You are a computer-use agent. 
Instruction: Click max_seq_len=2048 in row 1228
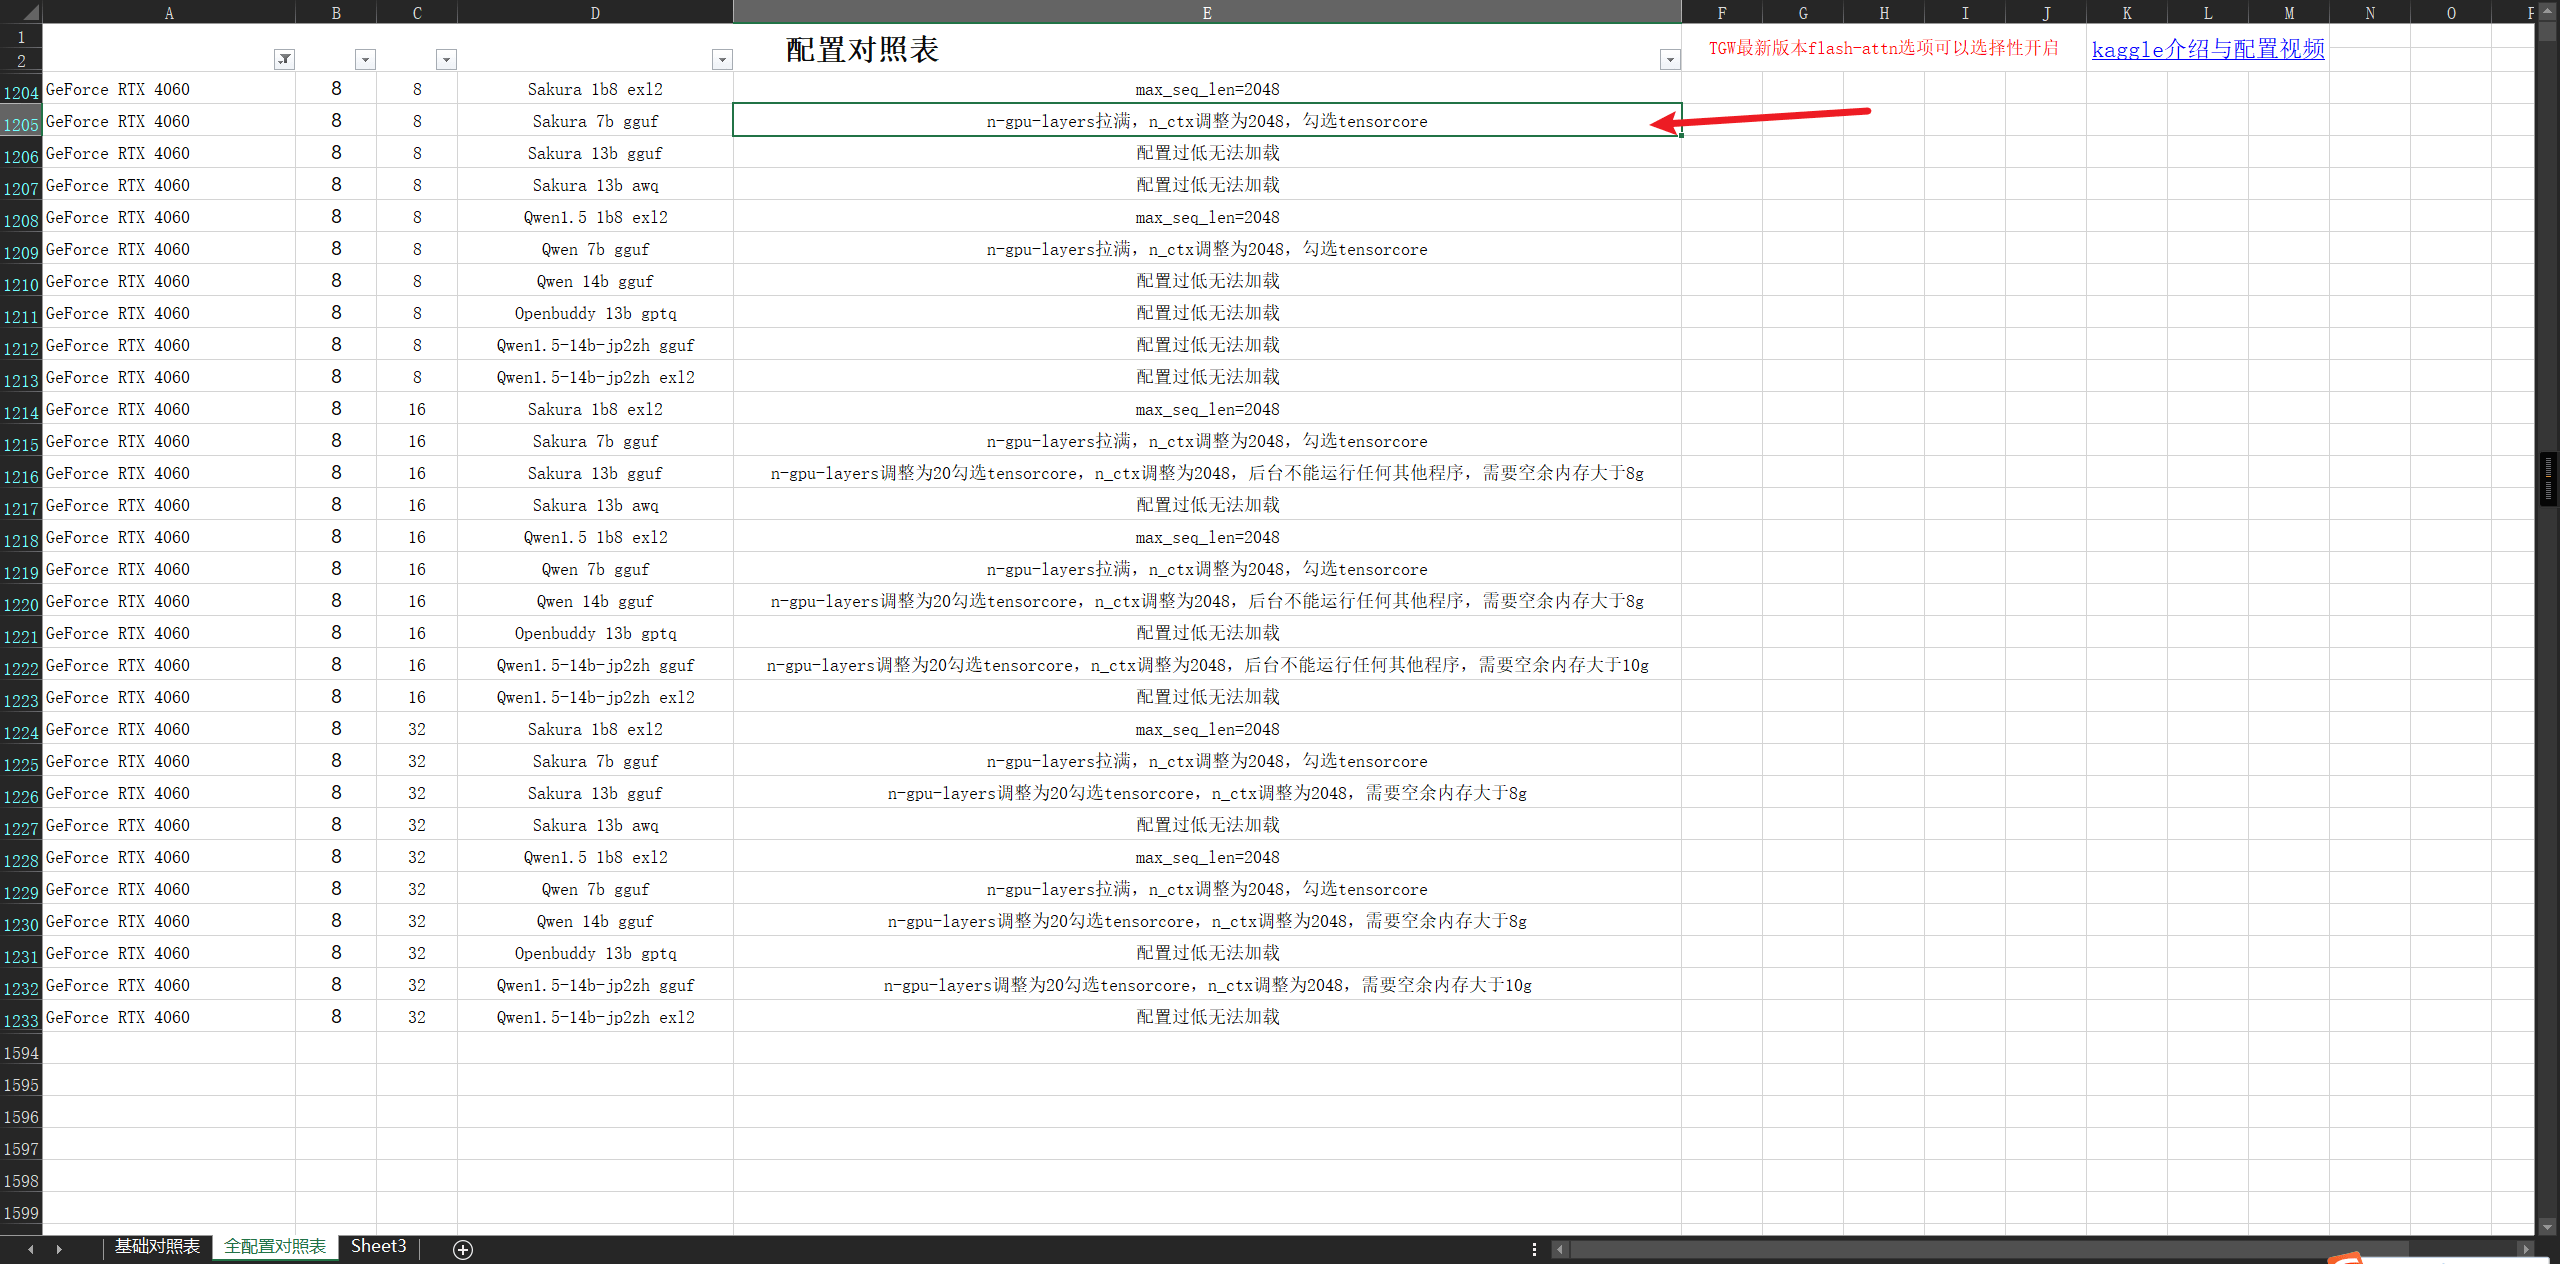click(1207, 857)
